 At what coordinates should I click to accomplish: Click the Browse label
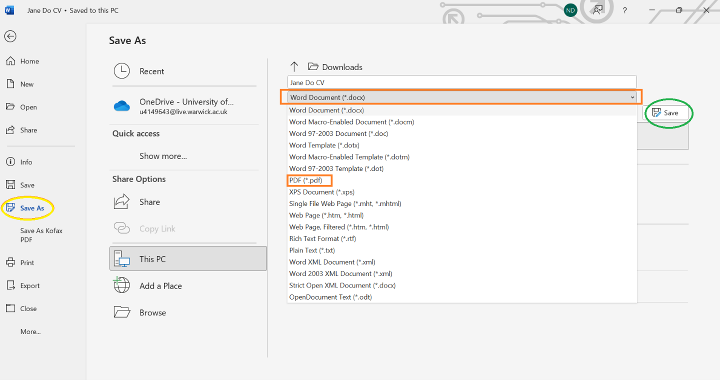pyautogui.click(x=152, y=313)
